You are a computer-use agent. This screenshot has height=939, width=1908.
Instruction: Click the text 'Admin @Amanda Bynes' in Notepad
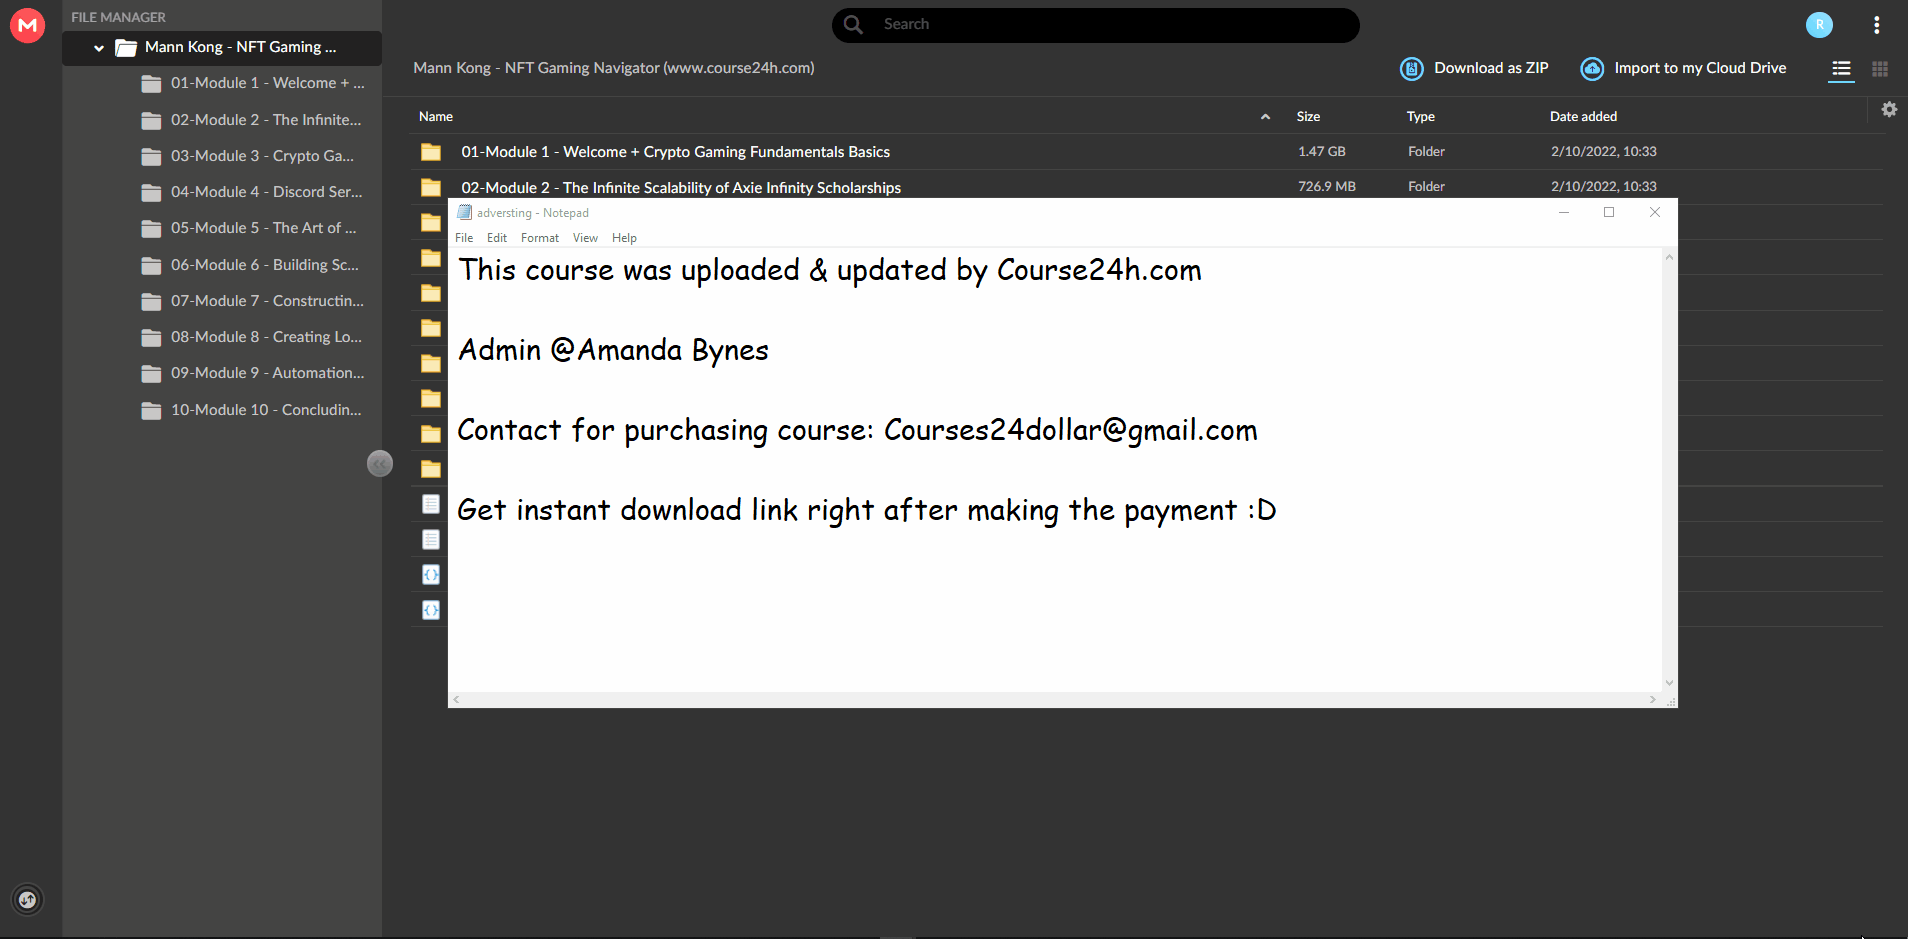613,350
